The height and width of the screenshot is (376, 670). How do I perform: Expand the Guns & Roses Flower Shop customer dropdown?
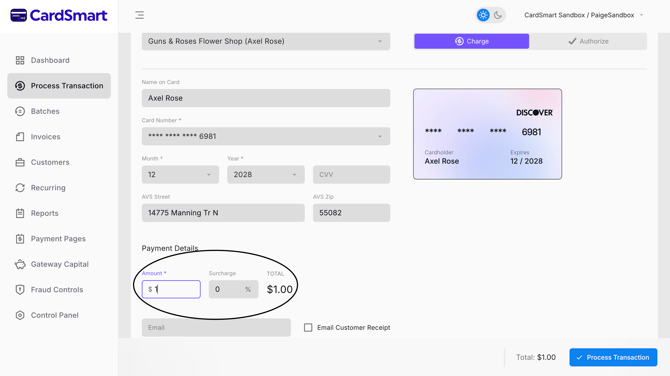pos(266,41)
